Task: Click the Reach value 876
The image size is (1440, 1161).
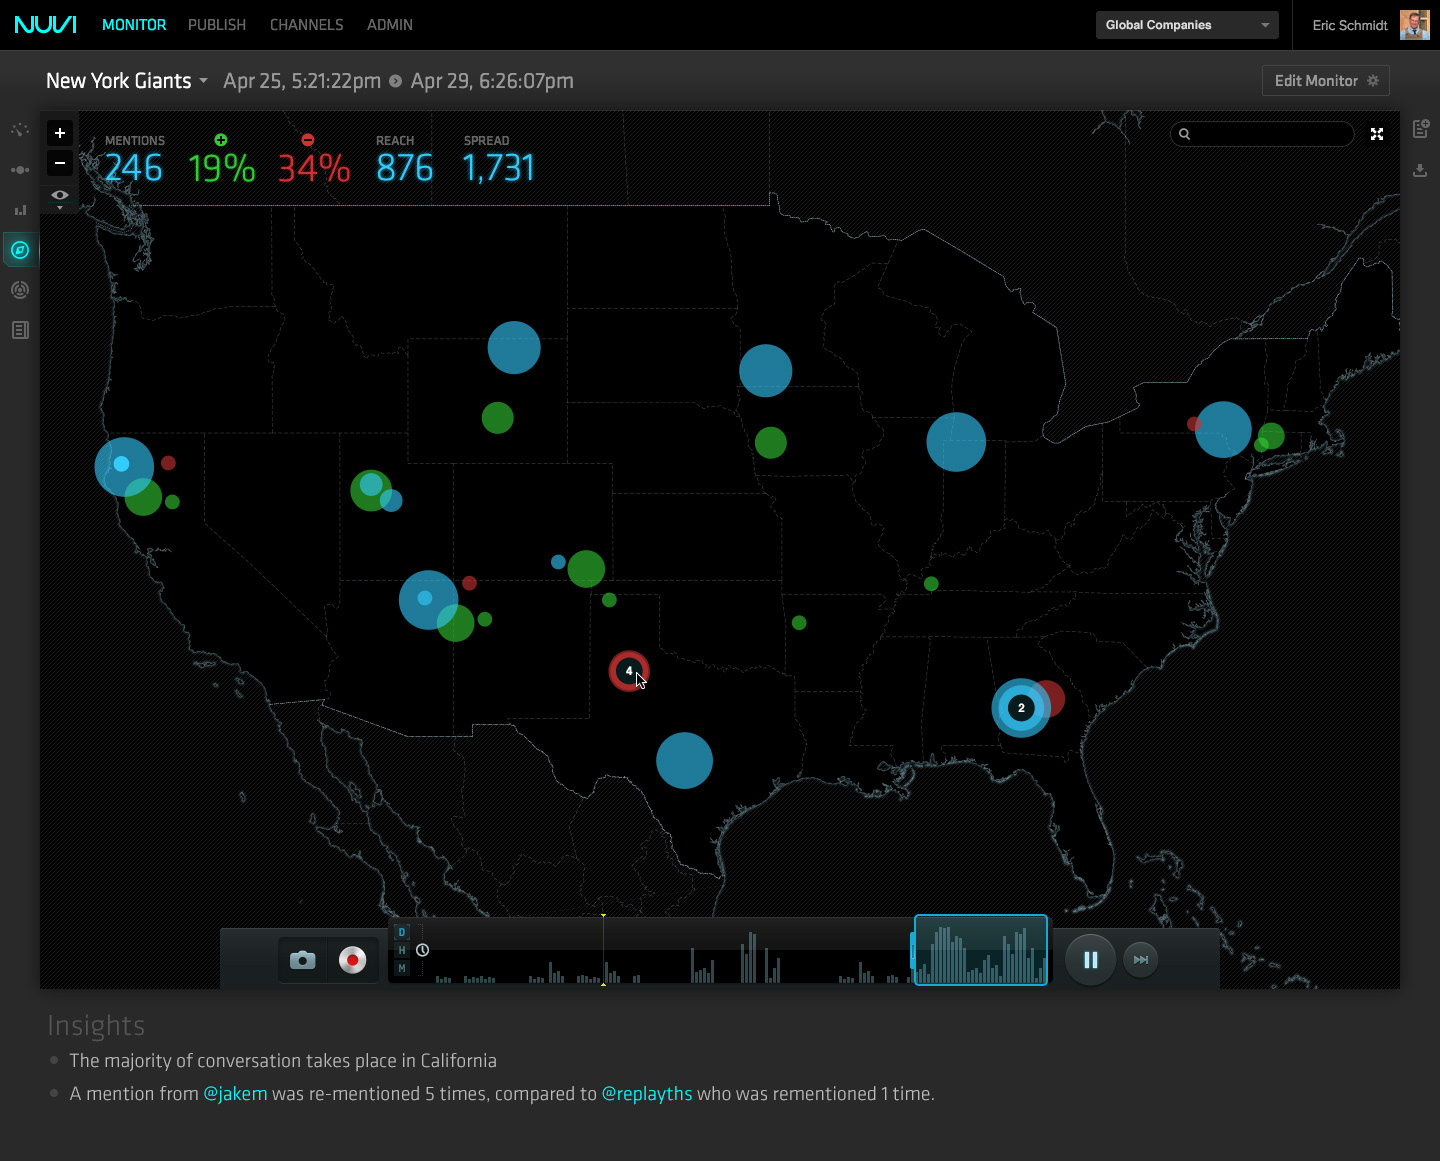Action: pos(405,168)
